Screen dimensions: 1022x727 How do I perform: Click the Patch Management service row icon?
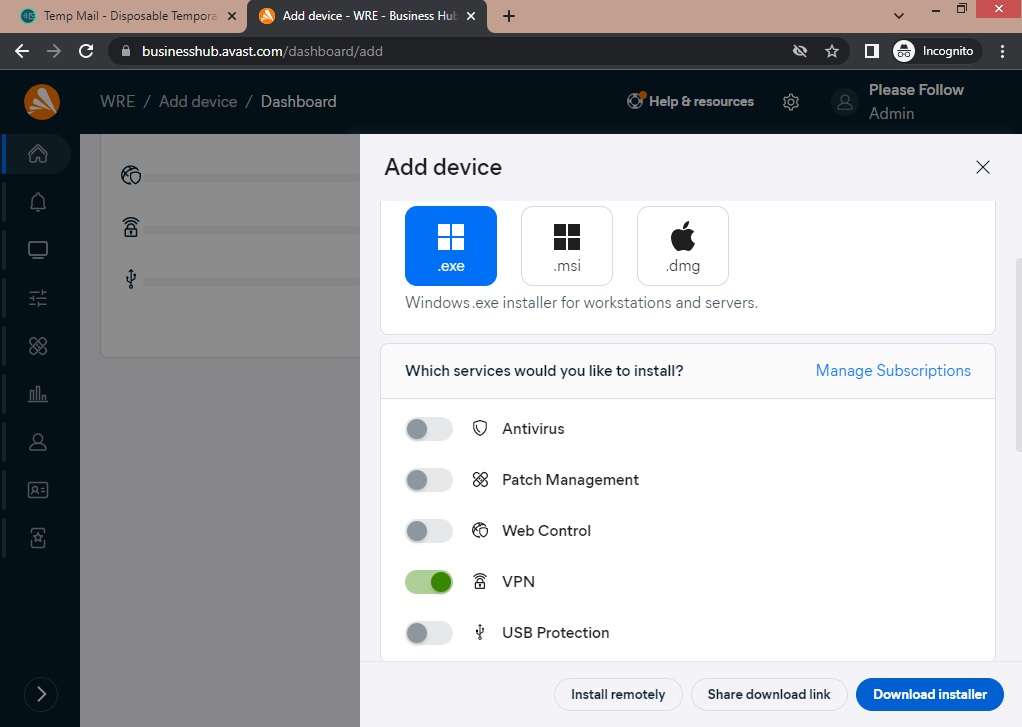pos(480,480)
